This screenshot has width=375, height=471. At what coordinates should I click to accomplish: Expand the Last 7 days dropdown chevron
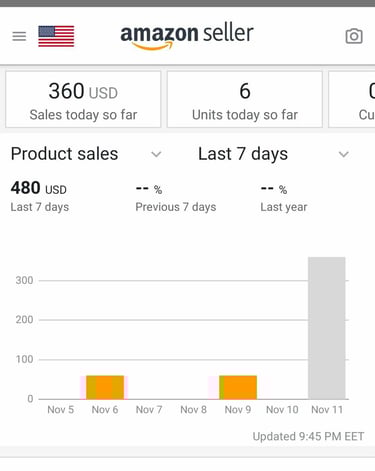point(343,154)
